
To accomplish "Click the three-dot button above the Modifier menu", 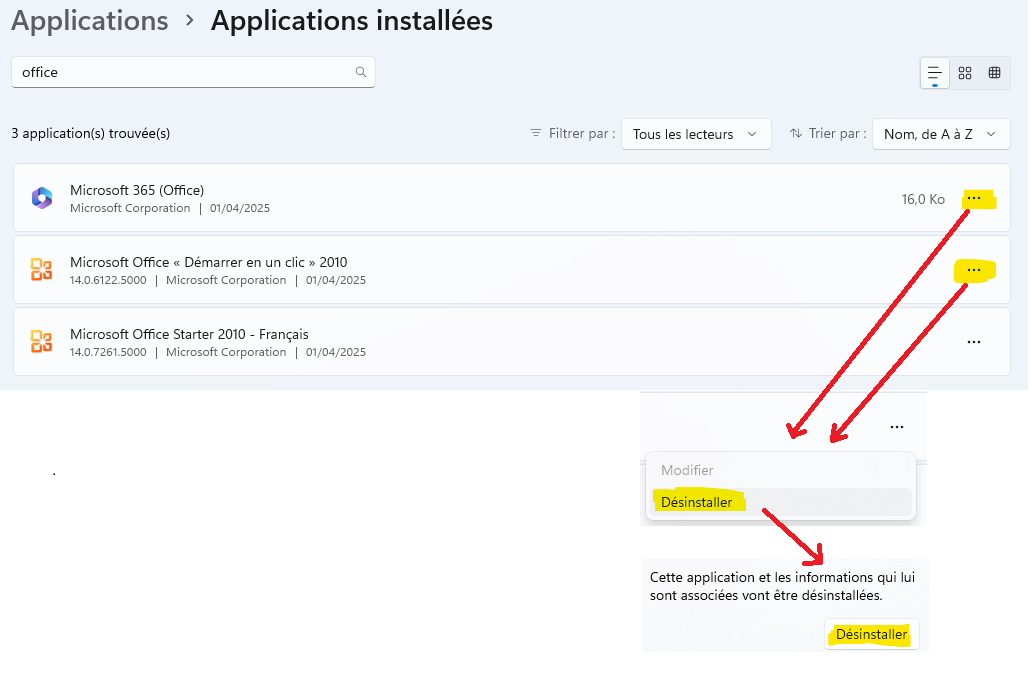I will tap(897, 427).
